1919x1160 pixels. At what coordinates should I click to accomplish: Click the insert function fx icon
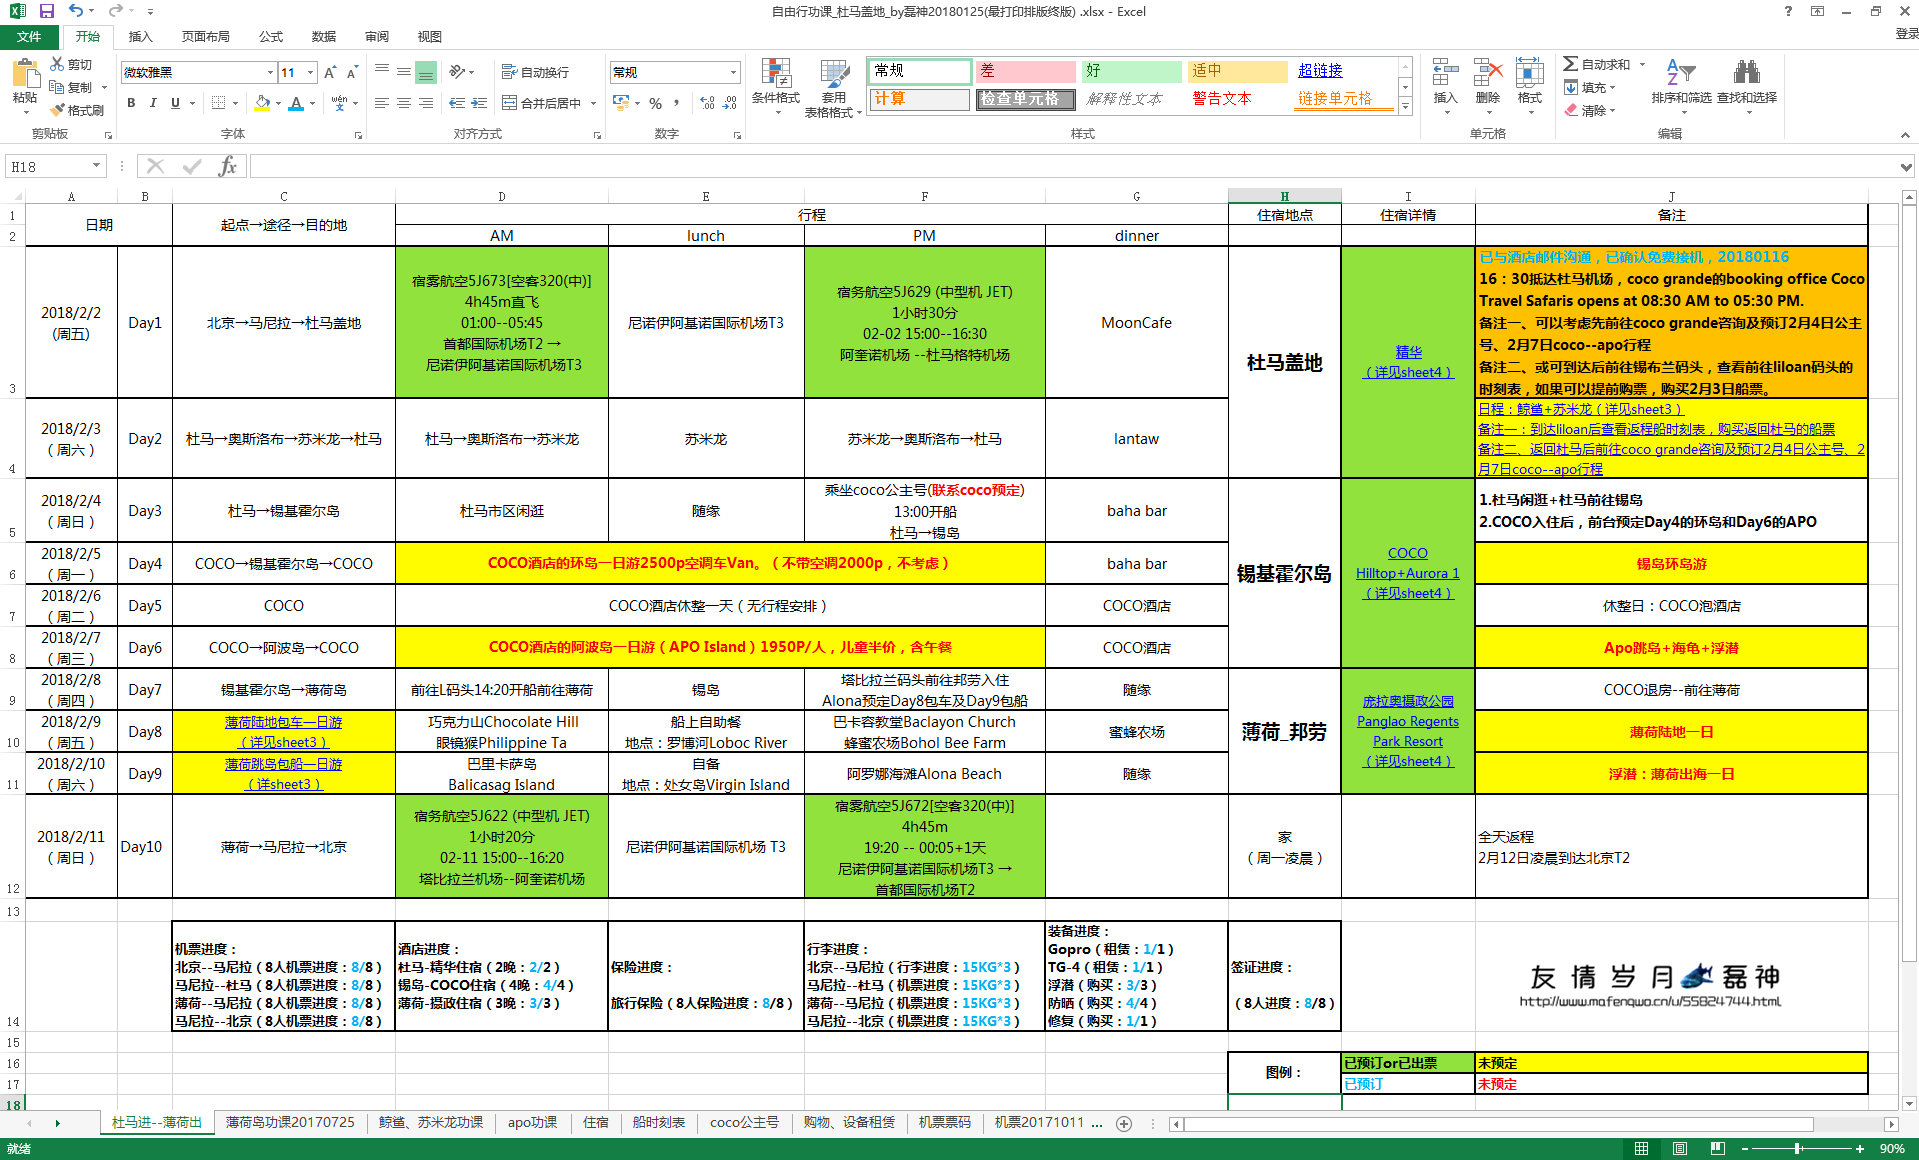tap(227, 166)
